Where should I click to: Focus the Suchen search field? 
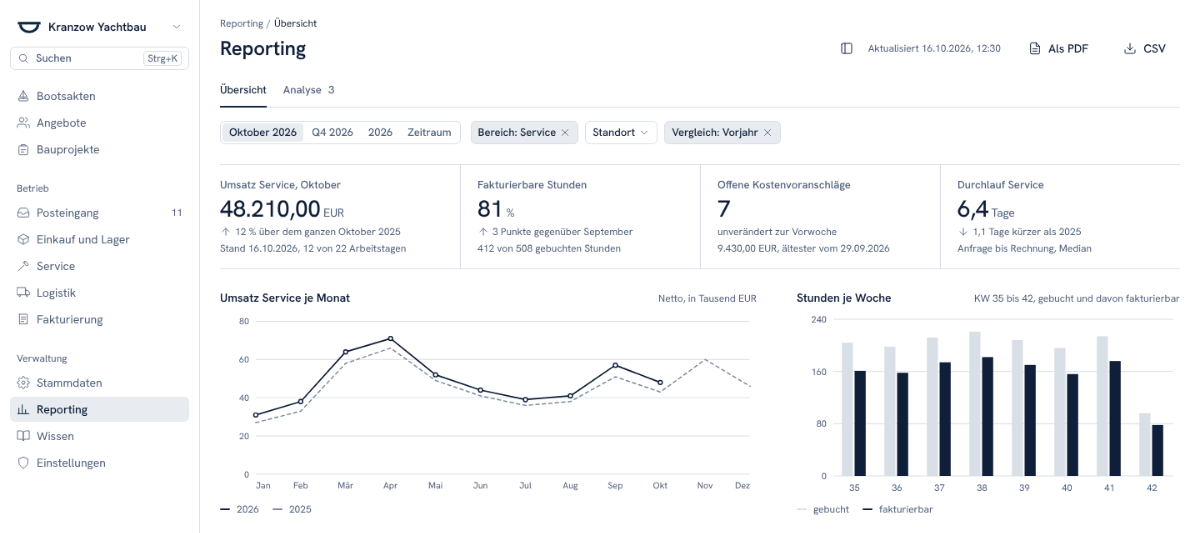pyautogui.click(x=99, y=59)
